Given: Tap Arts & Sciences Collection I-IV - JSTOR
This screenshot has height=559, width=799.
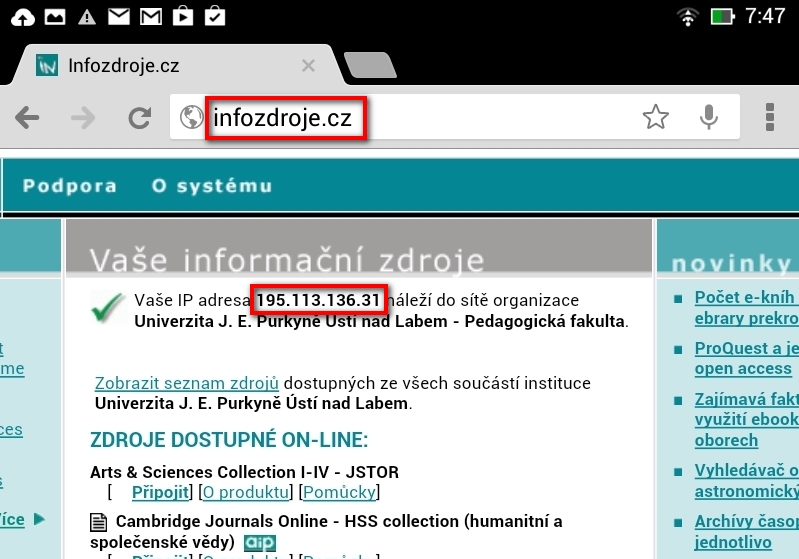Looking at the screenshot, I should [245, 472].
